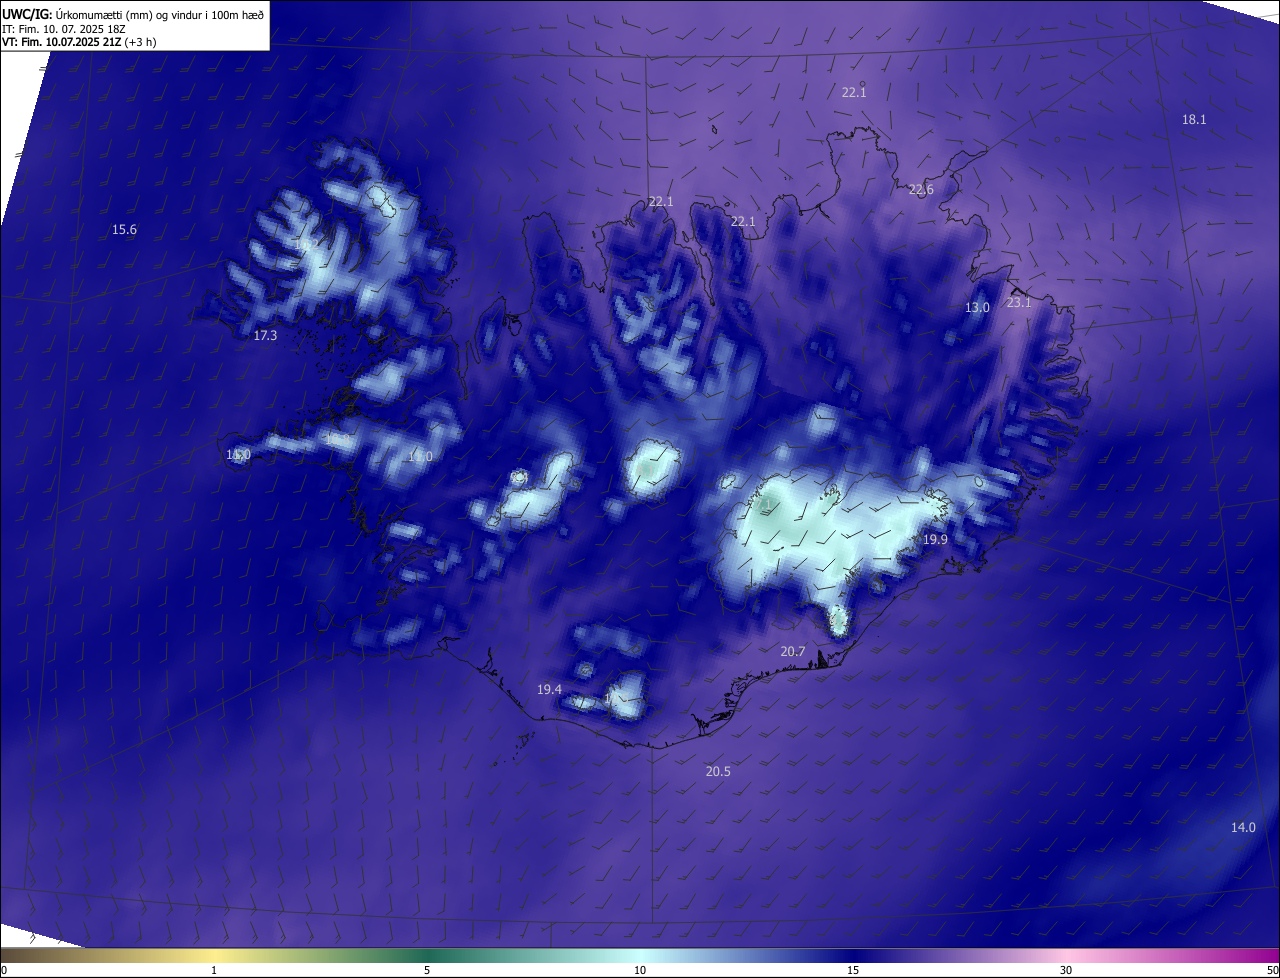
Task: Click the colour scale bar along the bottom
Action: [x=640, y=955]
